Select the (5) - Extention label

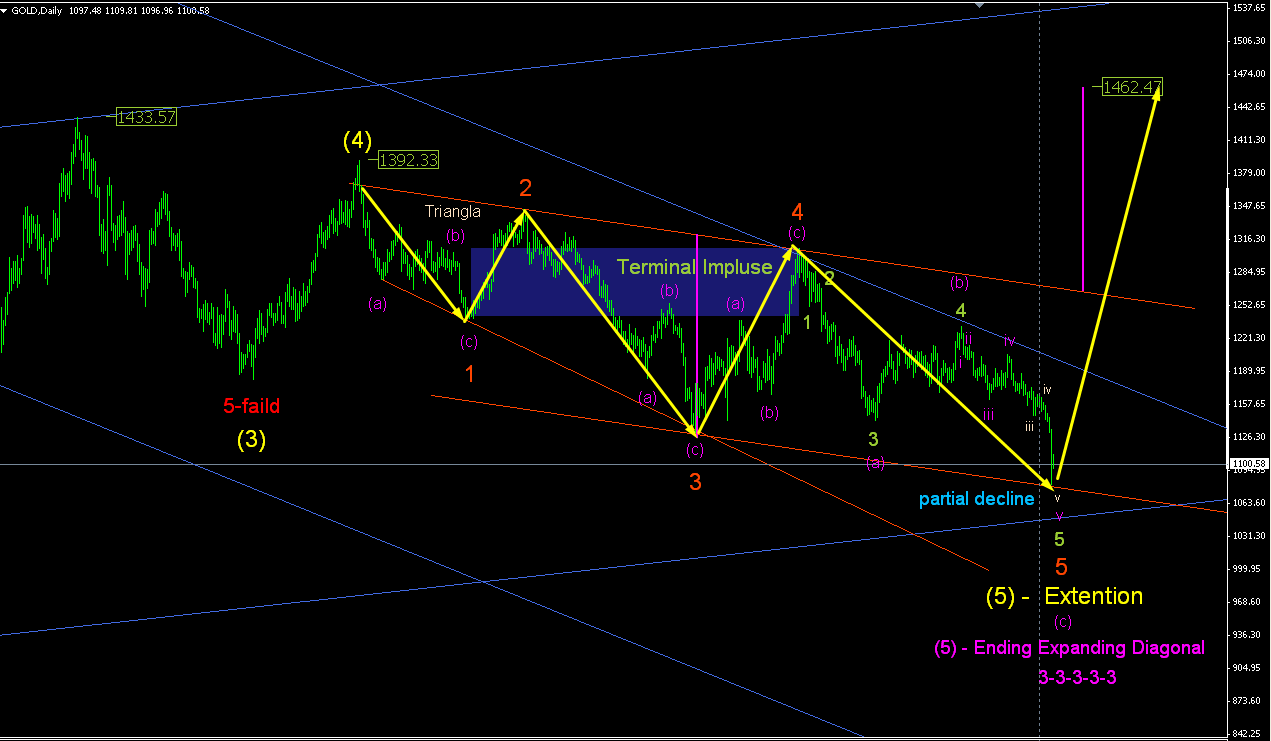[1064, 596]
